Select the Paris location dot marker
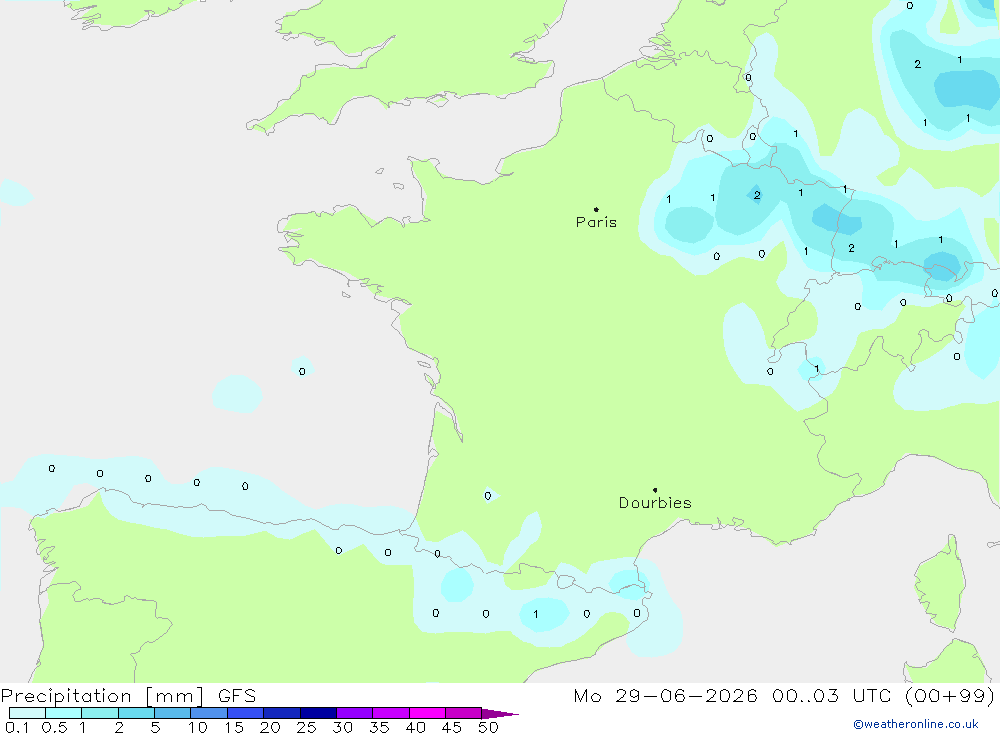The height and width of the screenshot is (733, 1000). pos(596,209)
